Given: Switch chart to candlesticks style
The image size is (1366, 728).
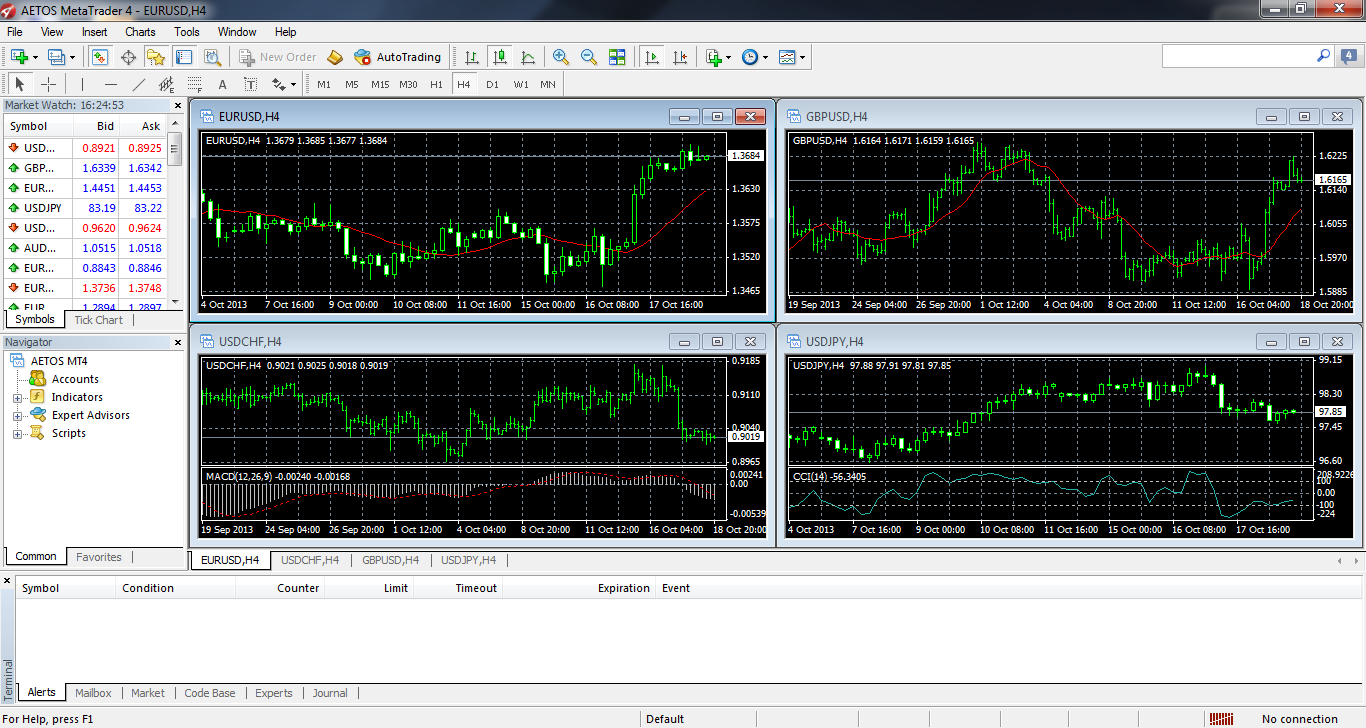Looking at the screenshot, I should (500, 57).
